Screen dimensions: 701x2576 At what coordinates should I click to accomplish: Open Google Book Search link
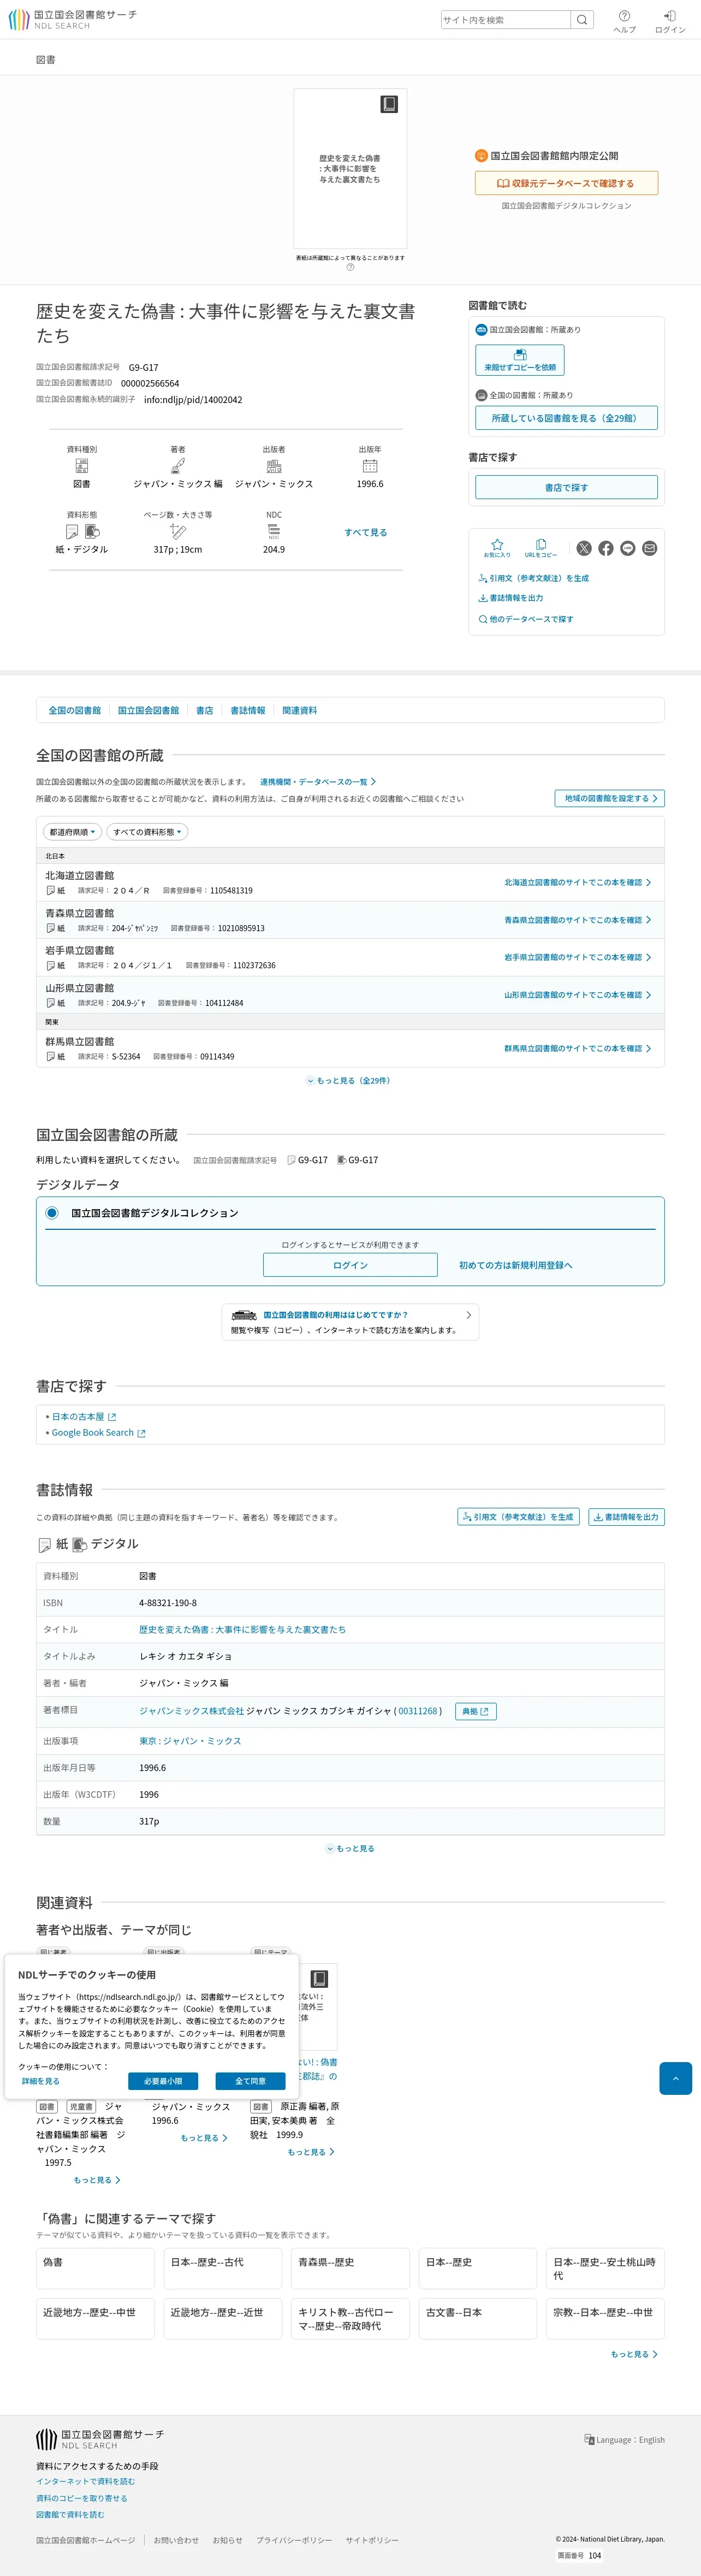point(98,1433)
